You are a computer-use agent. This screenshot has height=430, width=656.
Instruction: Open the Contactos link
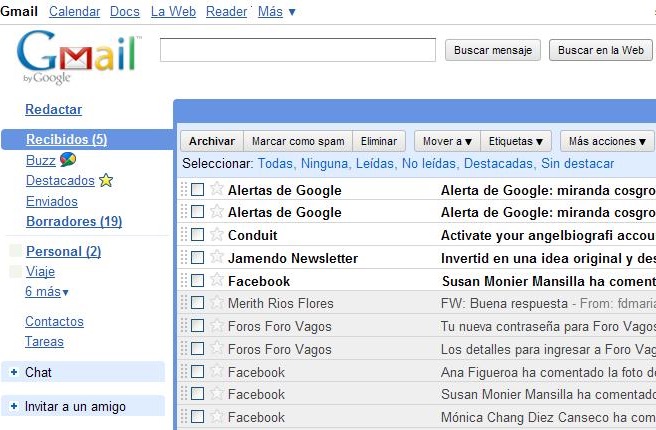point(54,322)
